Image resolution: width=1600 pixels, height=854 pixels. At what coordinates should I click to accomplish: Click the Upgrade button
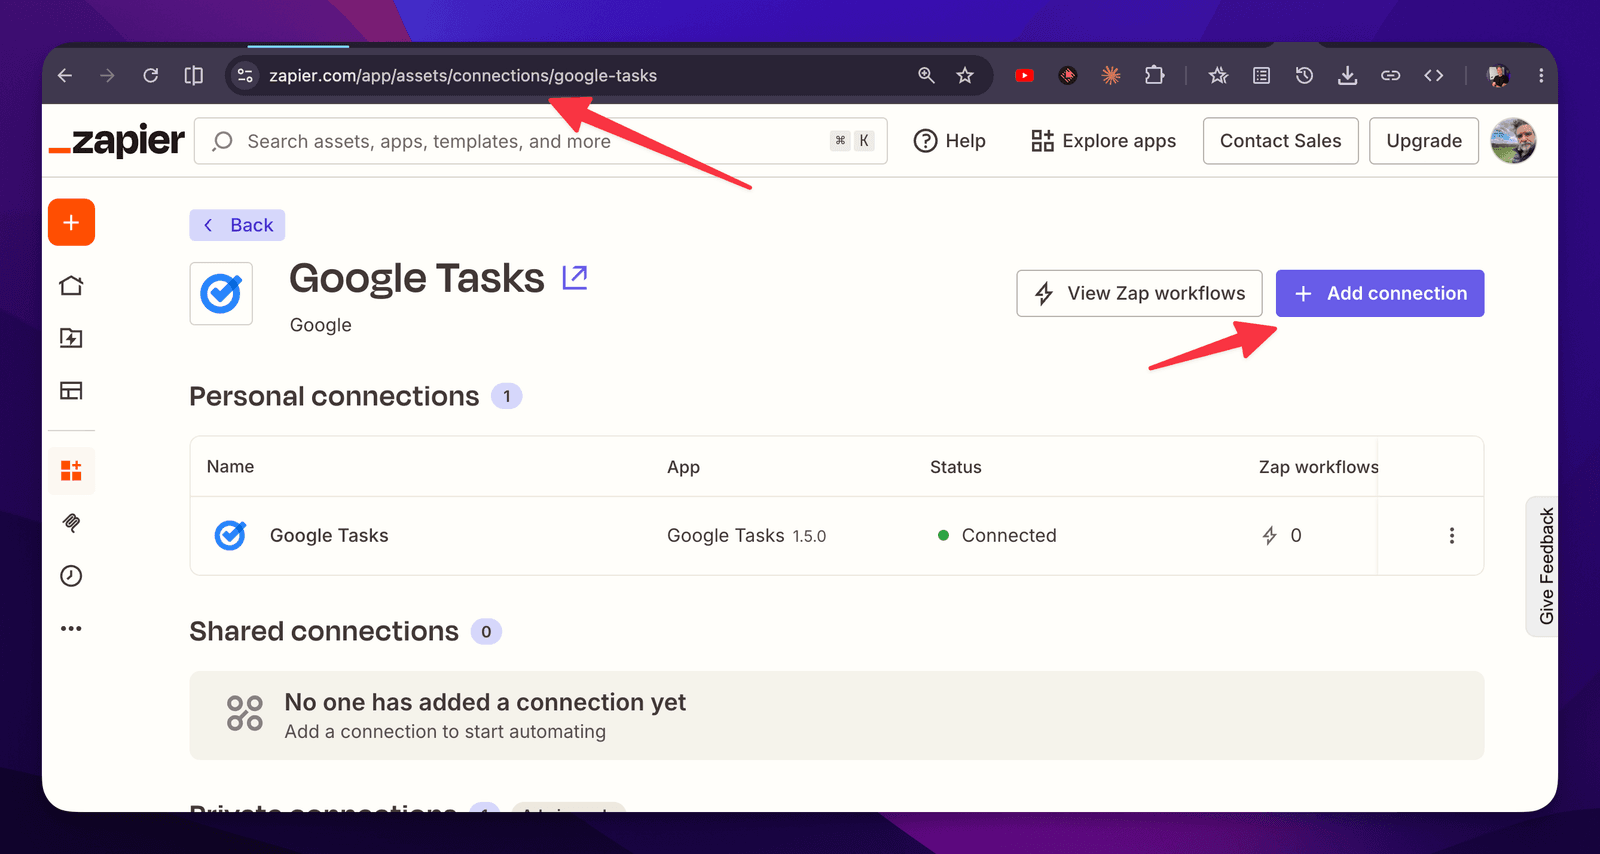1424,141
